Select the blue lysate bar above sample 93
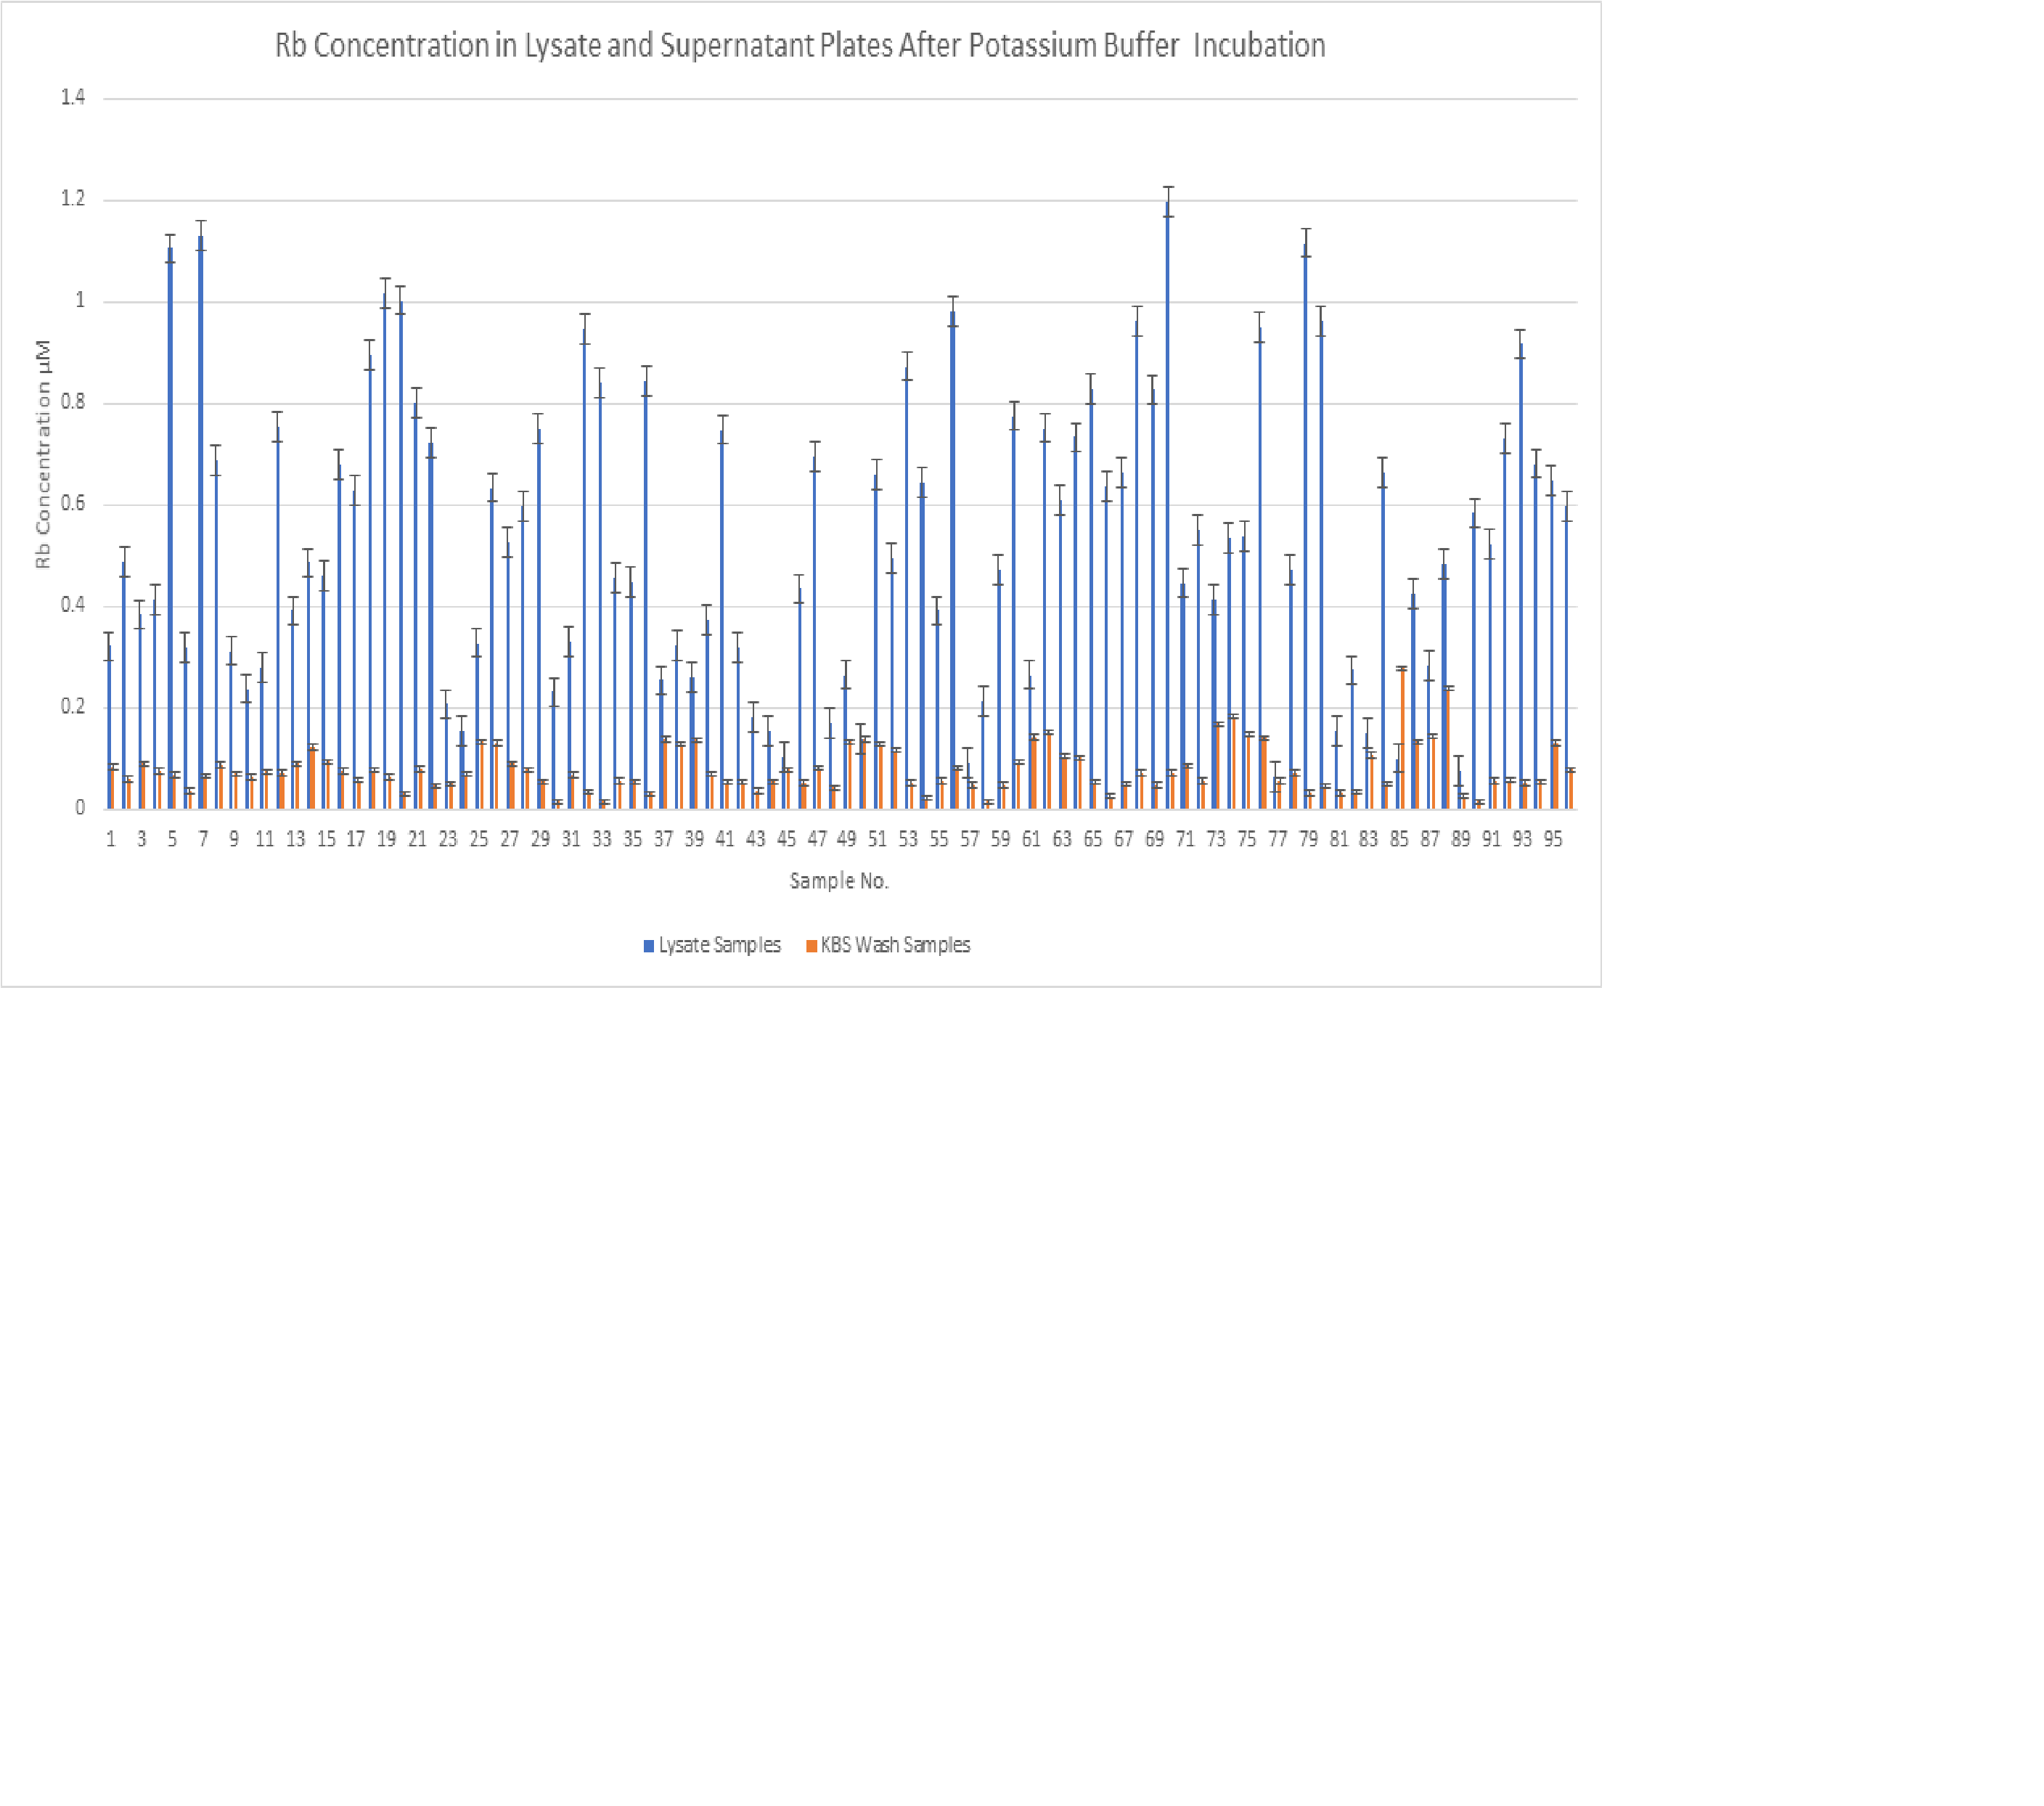 pyautogui.click(x=1520, y=576)
